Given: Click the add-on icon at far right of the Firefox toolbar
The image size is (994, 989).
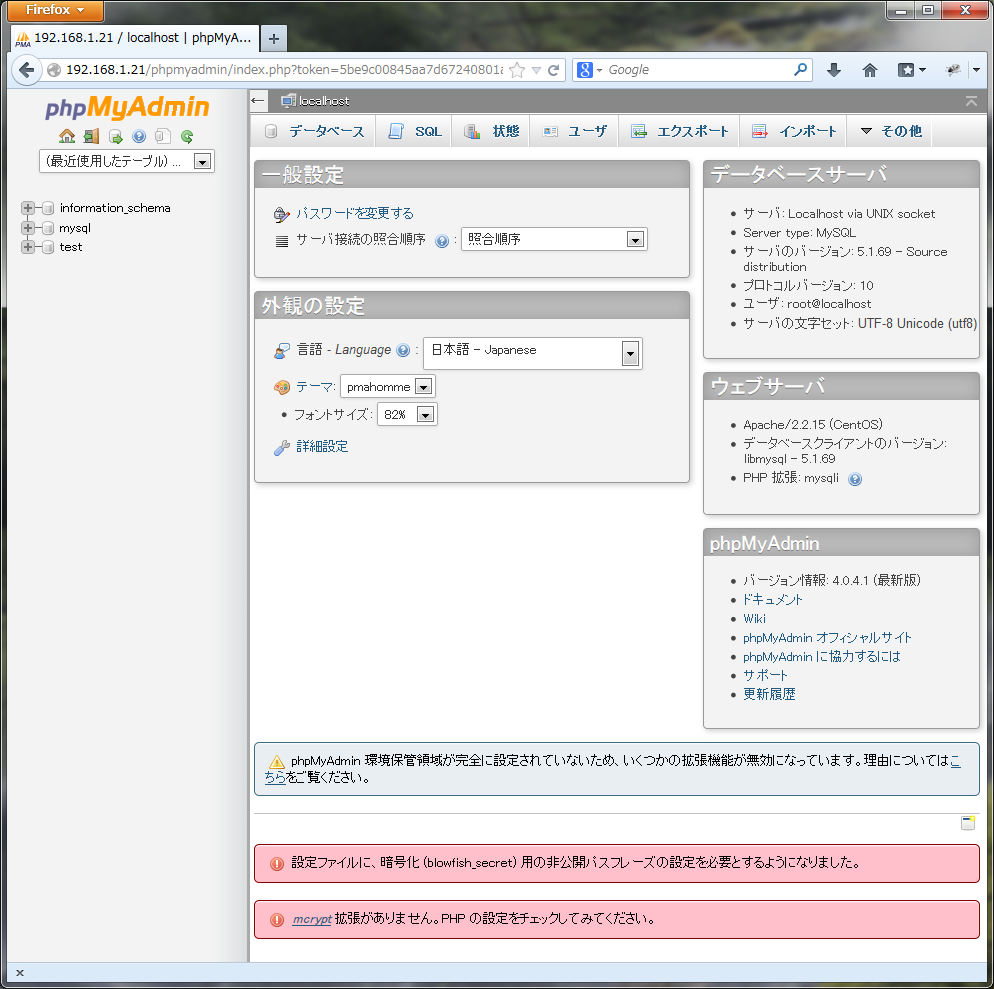Looking at the screenshot, I should pos(953,70).
